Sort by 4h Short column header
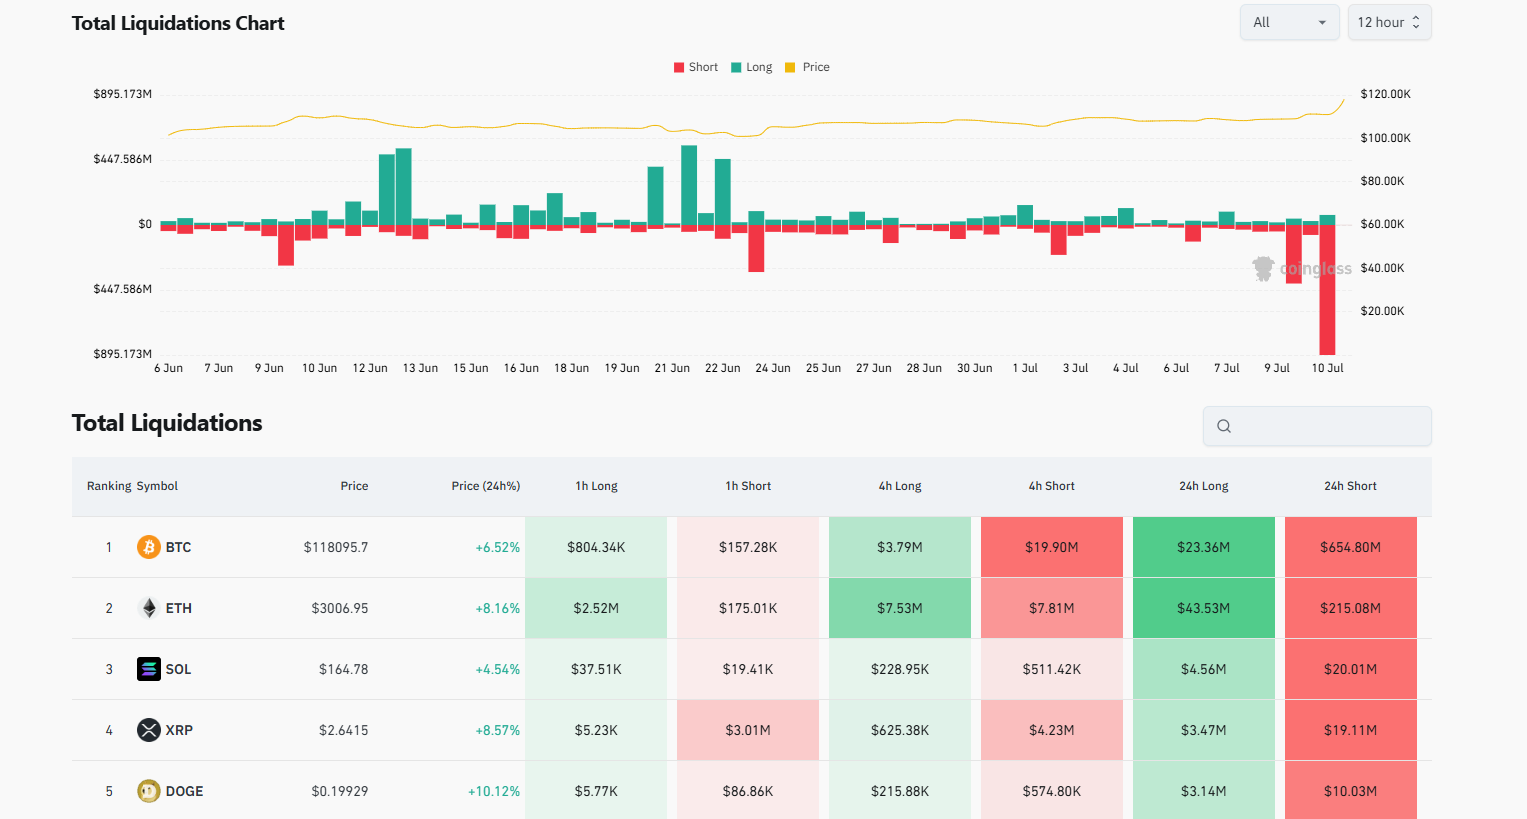This screenshot has height=819, width=1527. pos(1052,486)
